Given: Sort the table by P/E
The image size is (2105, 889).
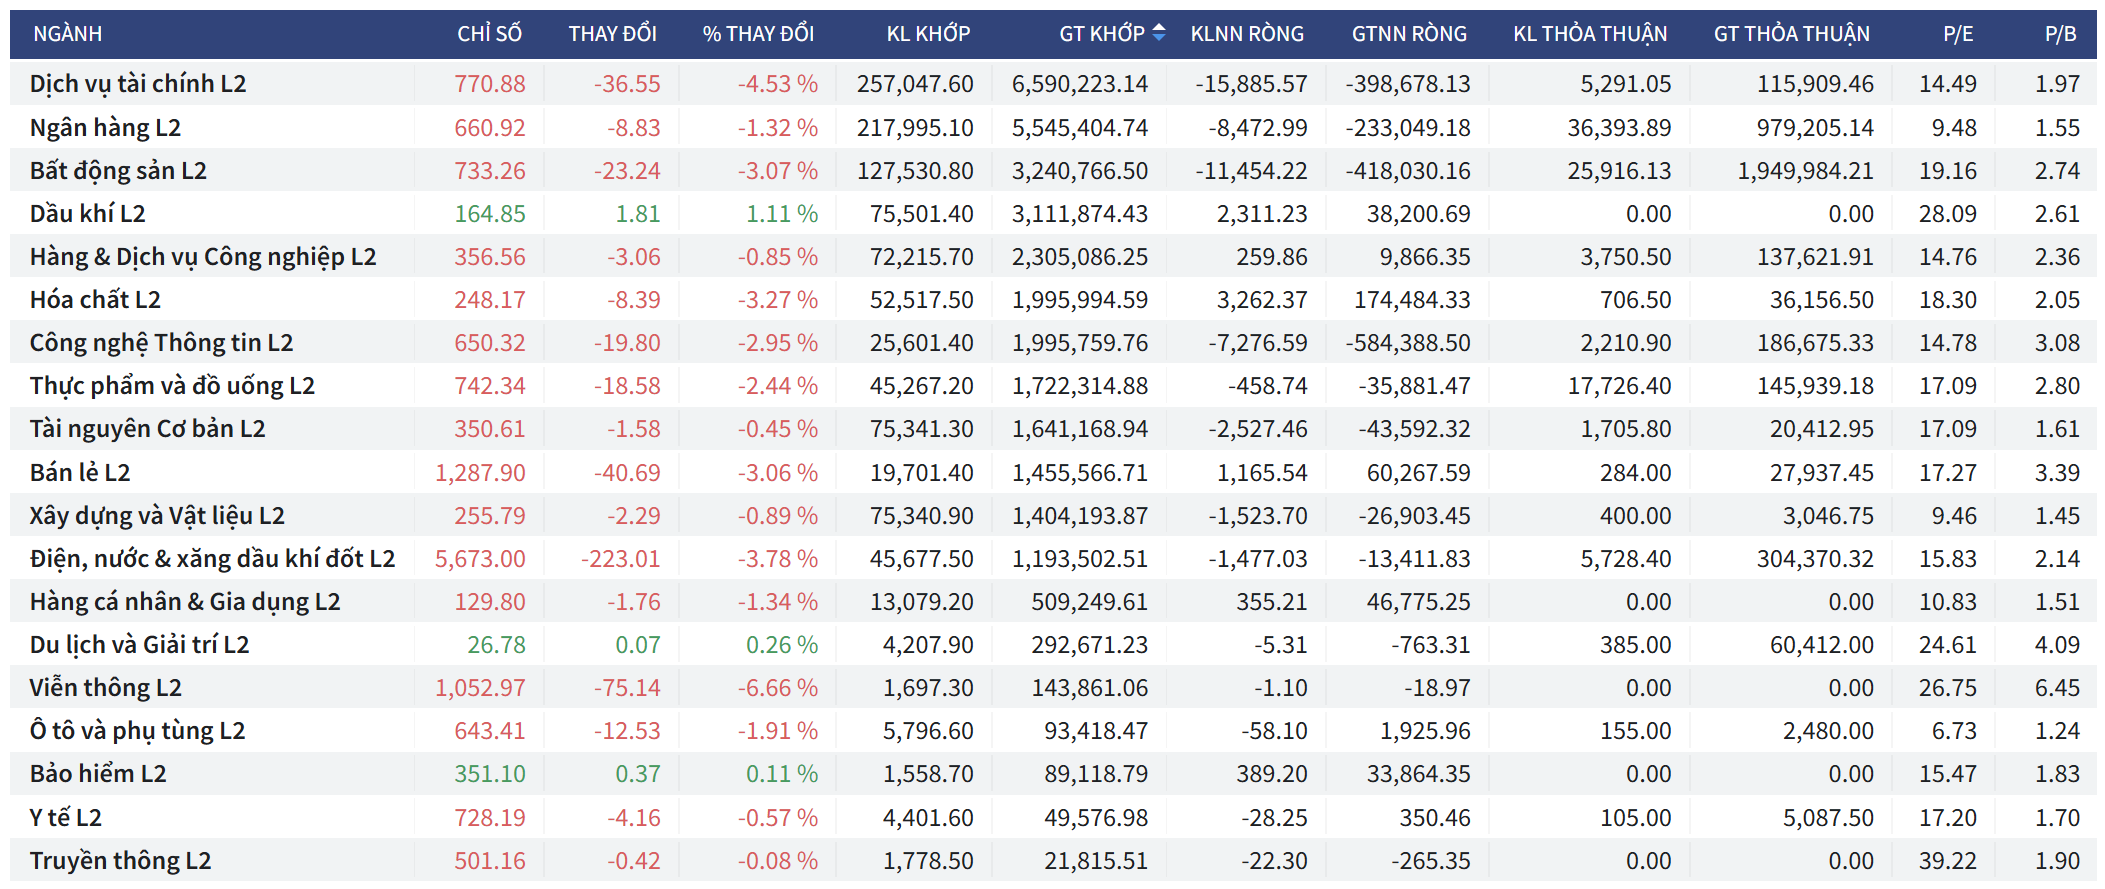Looking at the screenshot, I should tap(1957, 34).
